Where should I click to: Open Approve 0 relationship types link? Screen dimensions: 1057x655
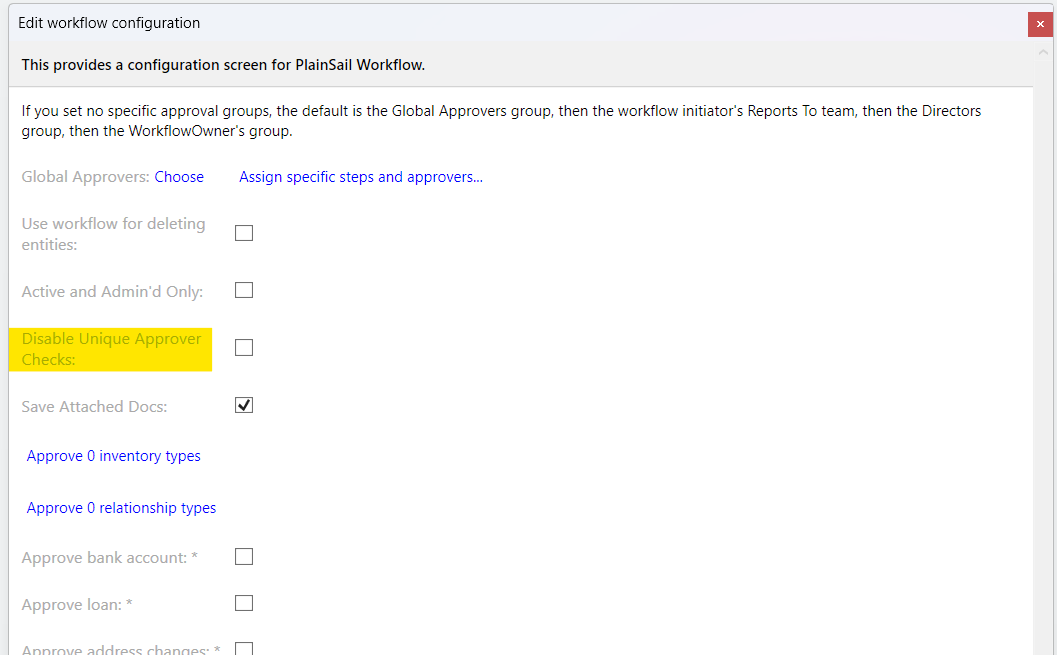pyautogui.click(x=121, y=508)
